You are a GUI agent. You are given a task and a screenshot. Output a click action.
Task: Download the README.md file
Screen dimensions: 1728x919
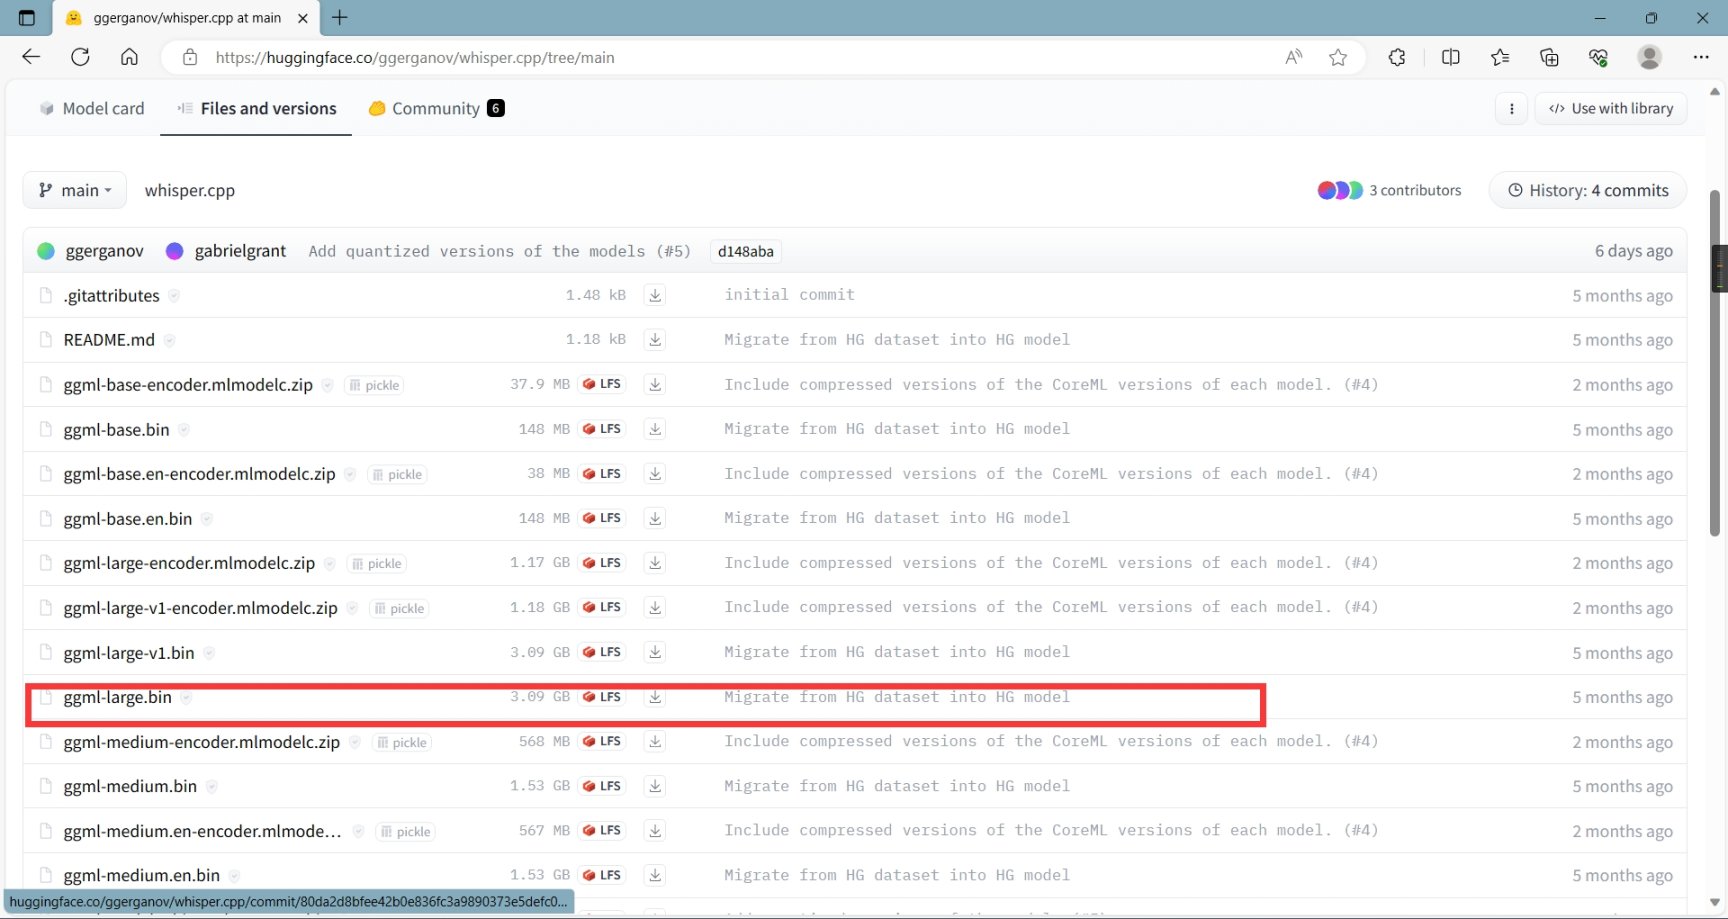tap(655, 340)
